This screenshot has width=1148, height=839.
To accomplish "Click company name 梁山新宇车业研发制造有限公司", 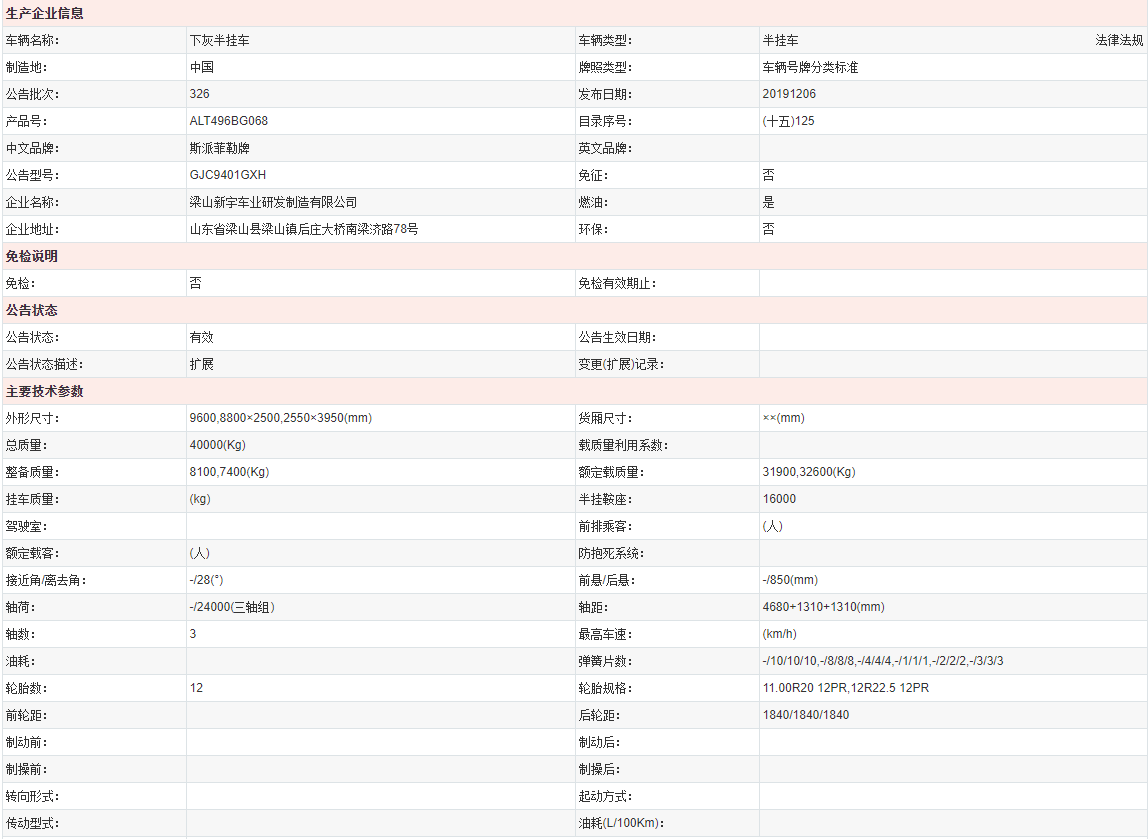I will pos(273,203).
